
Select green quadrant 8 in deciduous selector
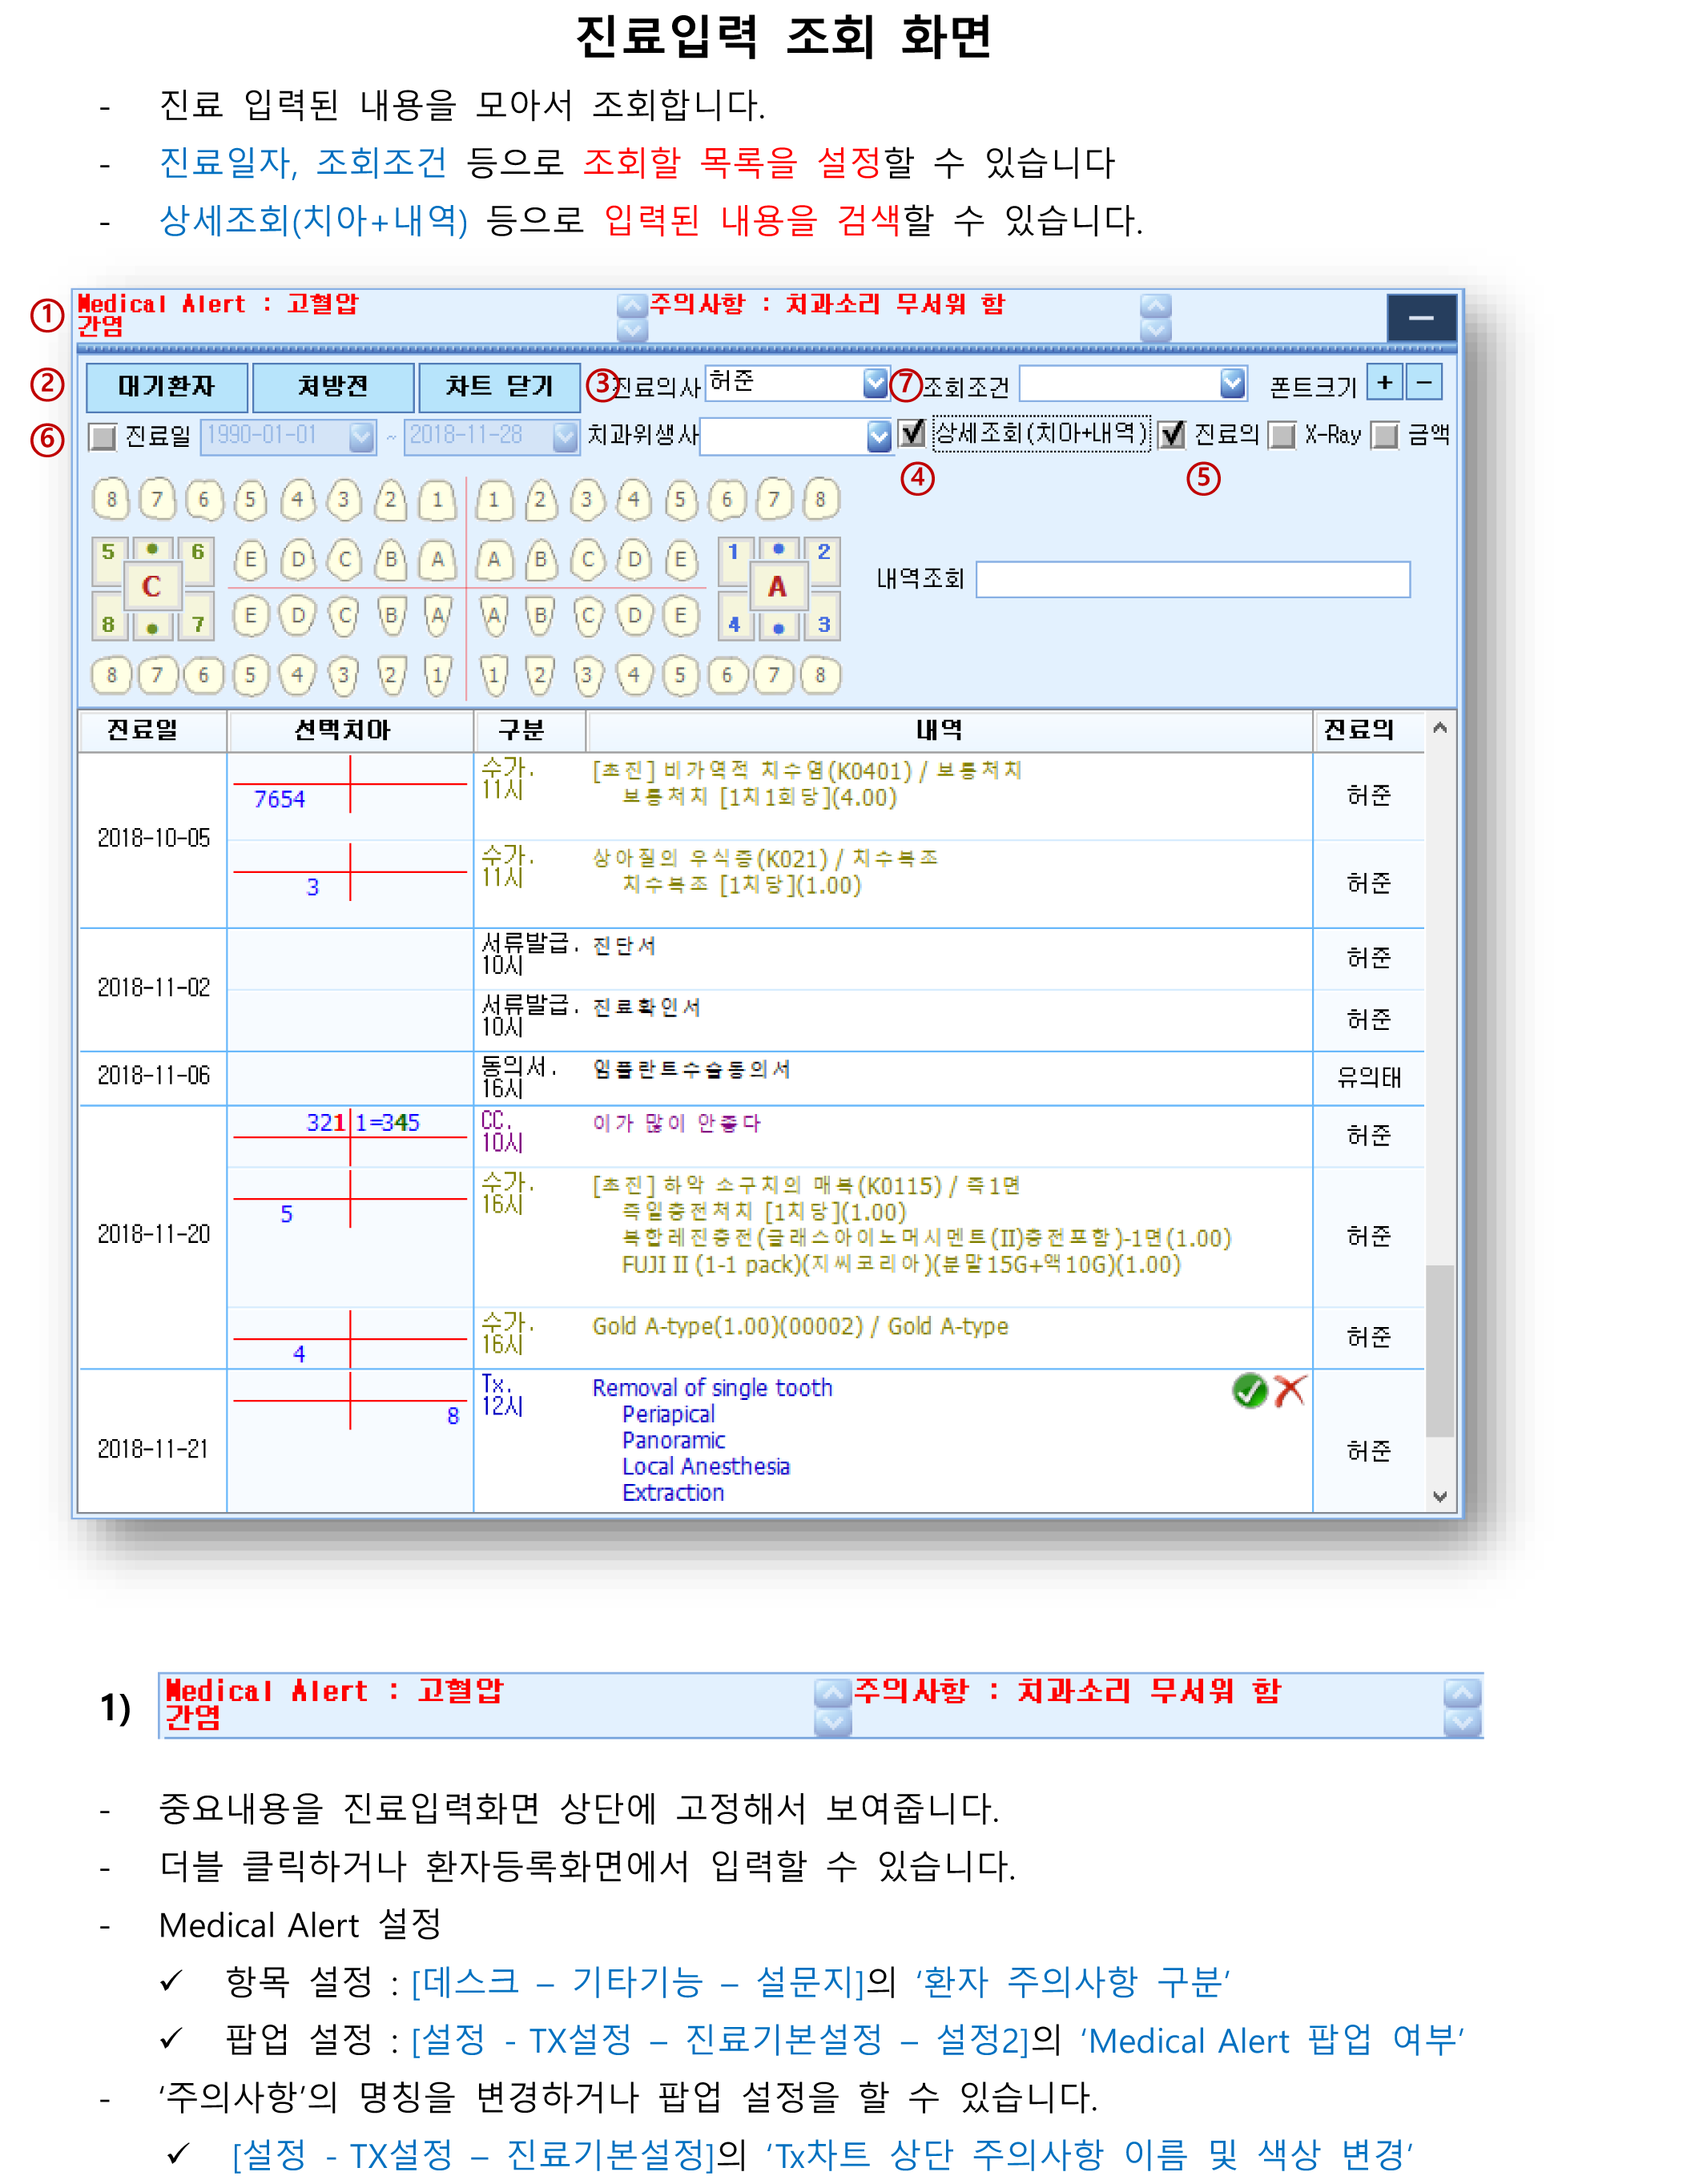[x=108, y=624]
